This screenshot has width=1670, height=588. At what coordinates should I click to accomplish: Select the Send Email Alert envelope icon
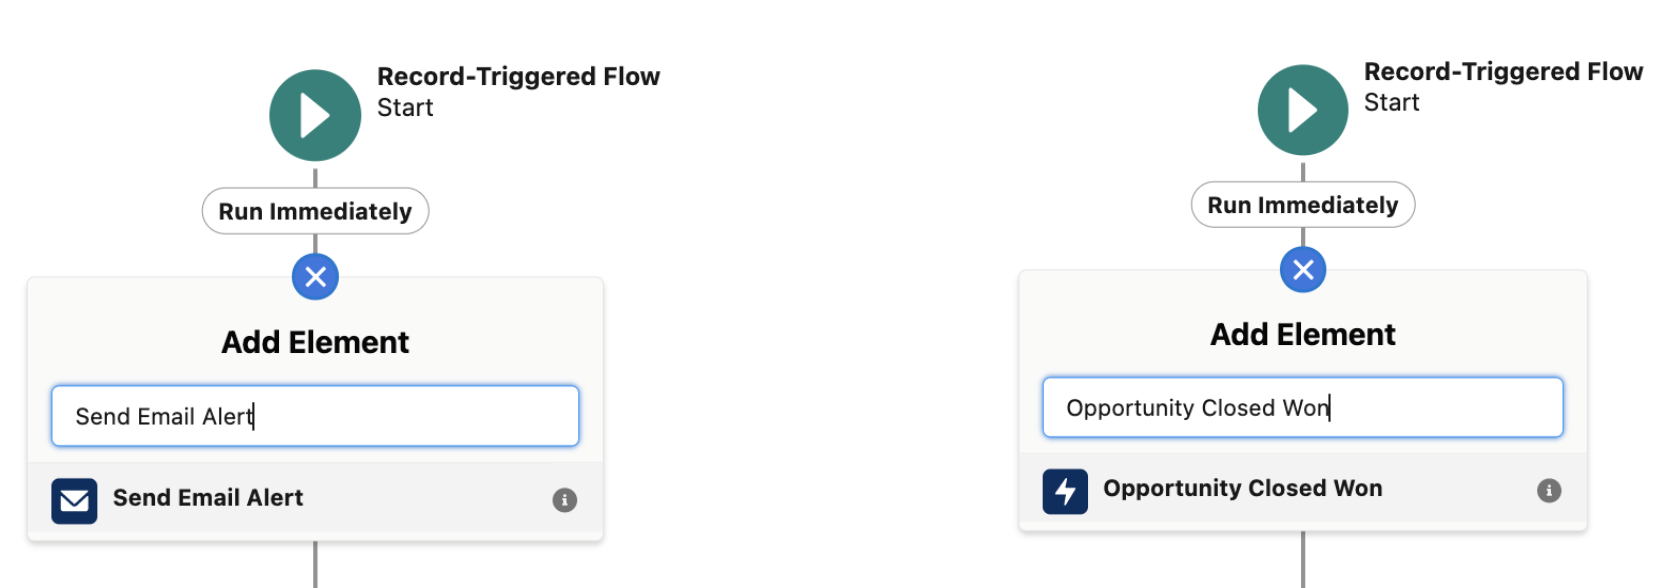click(x=74, y=500)
